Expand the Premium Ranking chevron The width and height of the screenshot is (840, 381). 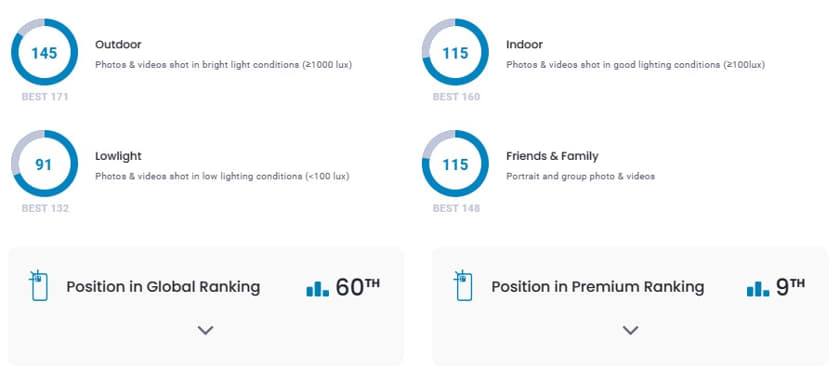click(x=631, y=330)
